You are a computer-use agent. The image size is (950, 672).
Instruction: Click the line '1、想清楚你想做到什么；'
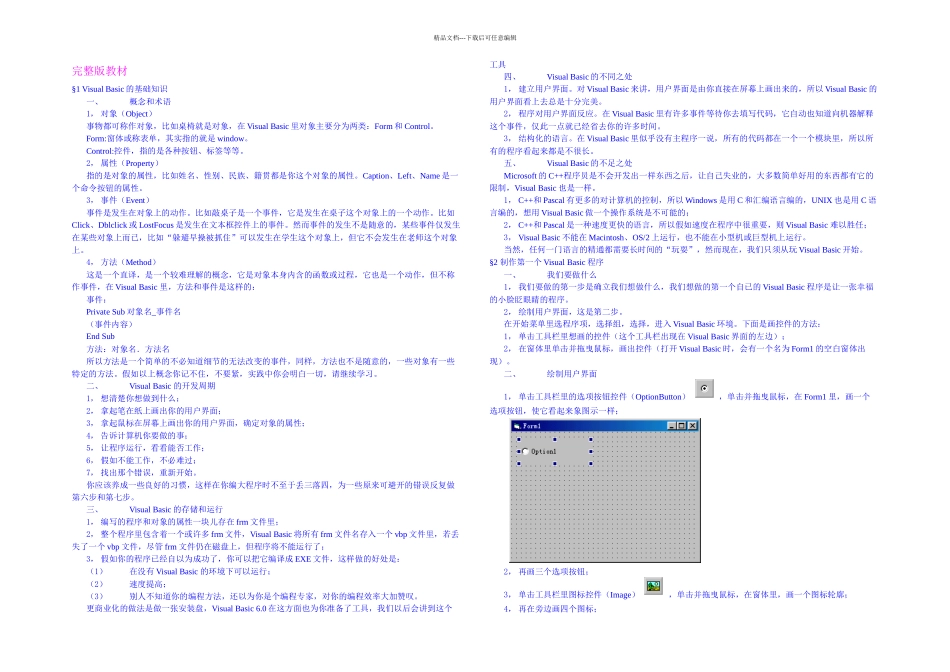tap(132, 398)
